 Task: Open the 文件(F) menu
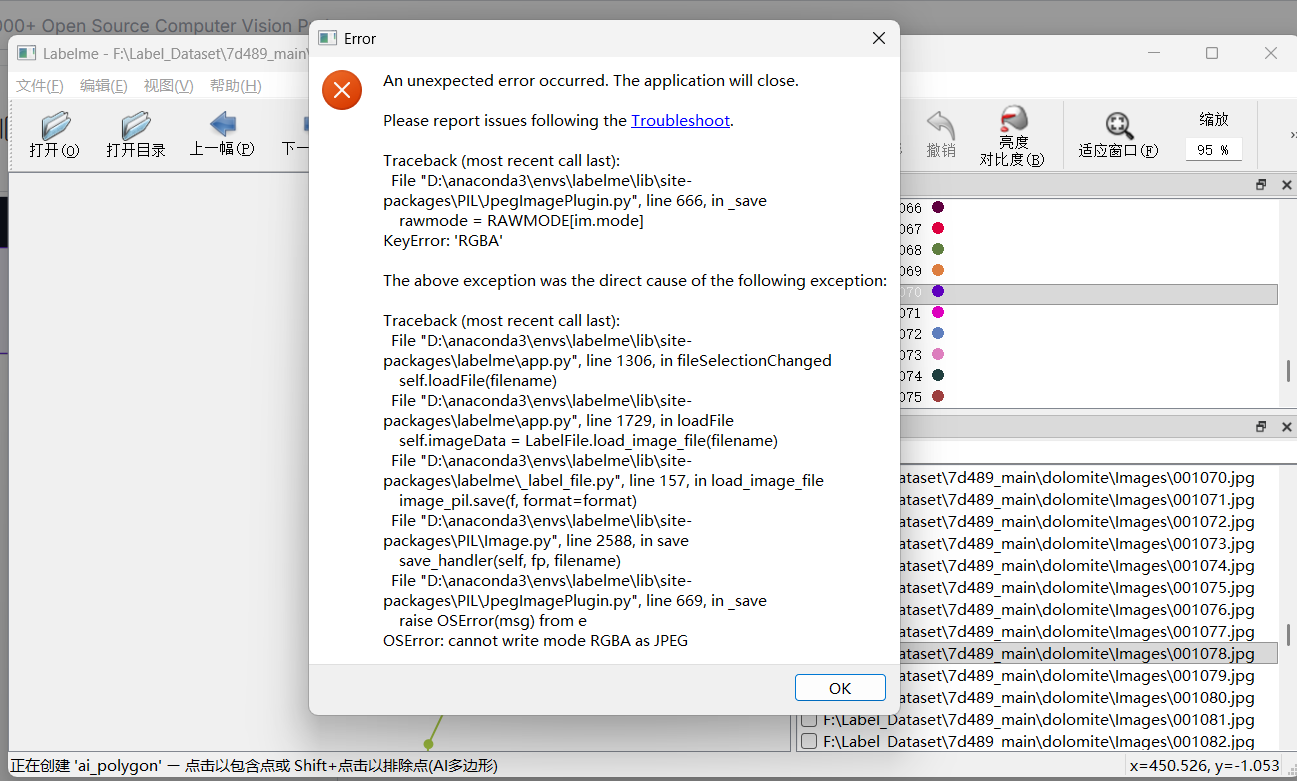click(40, 86)
